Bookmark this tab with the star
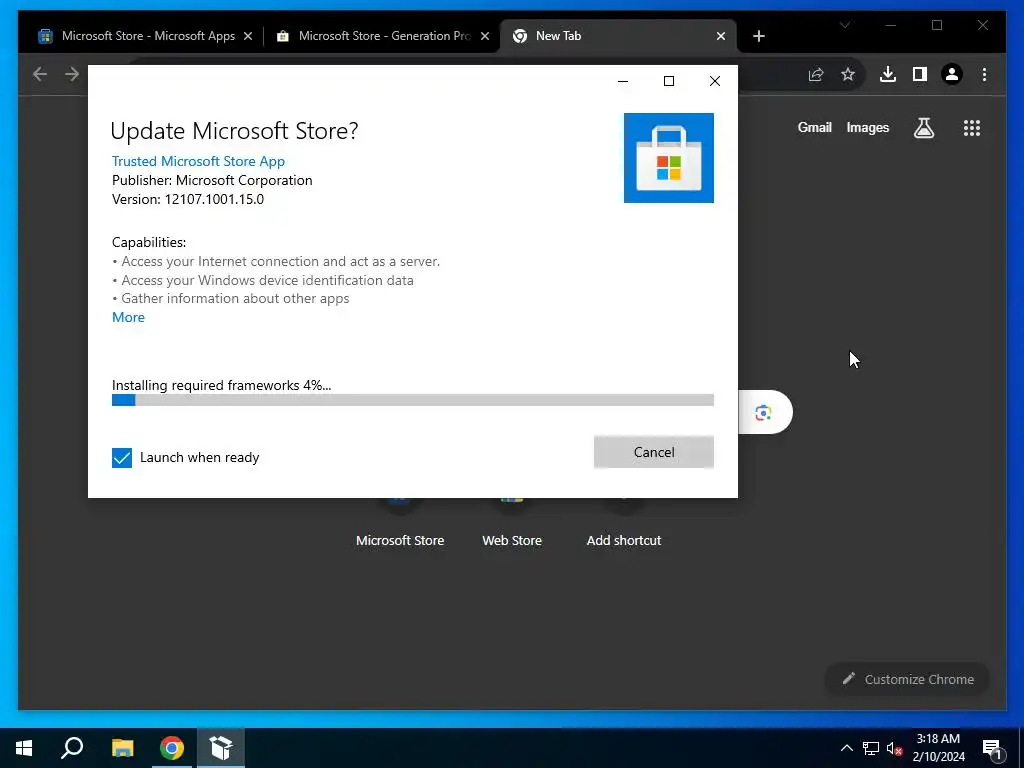Viewport: 1024px width, 768px height. 848,74
